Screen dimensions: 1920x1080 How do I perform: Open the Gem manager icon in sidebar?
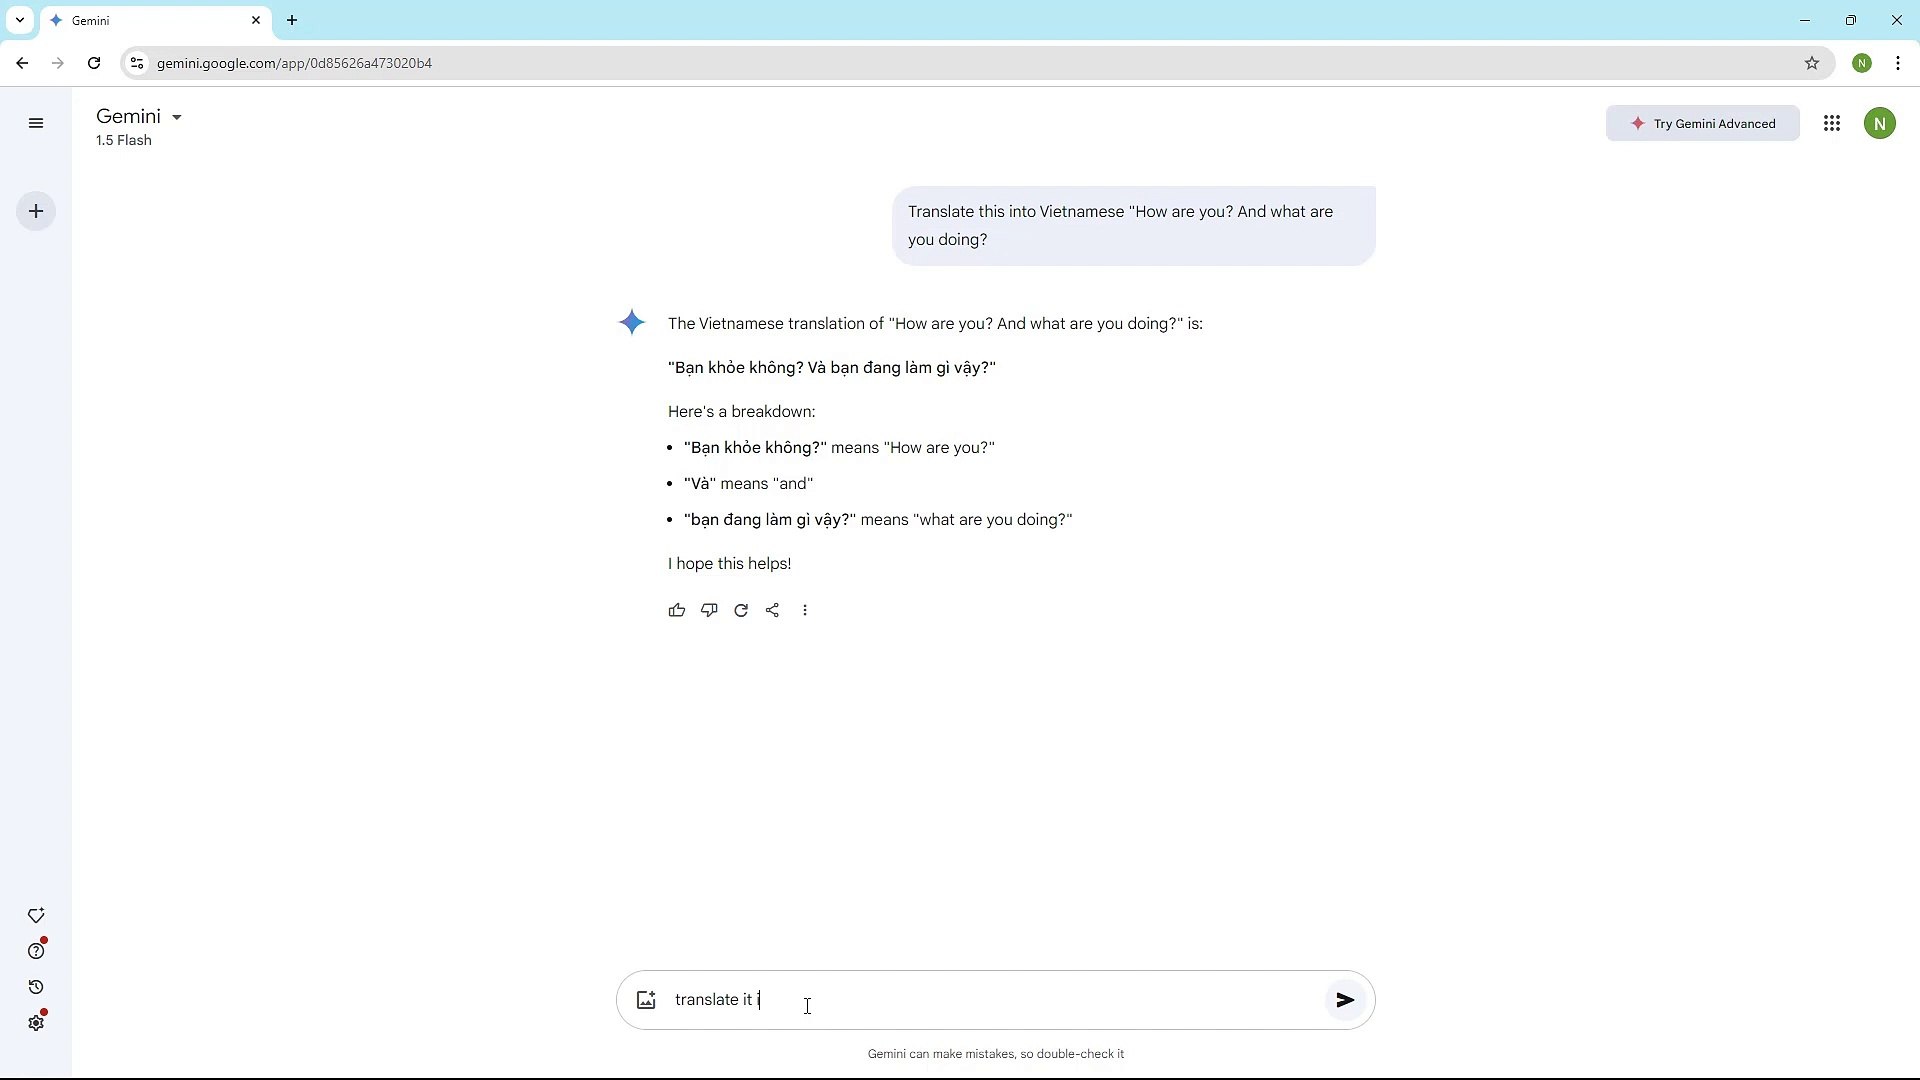[36, 916]
